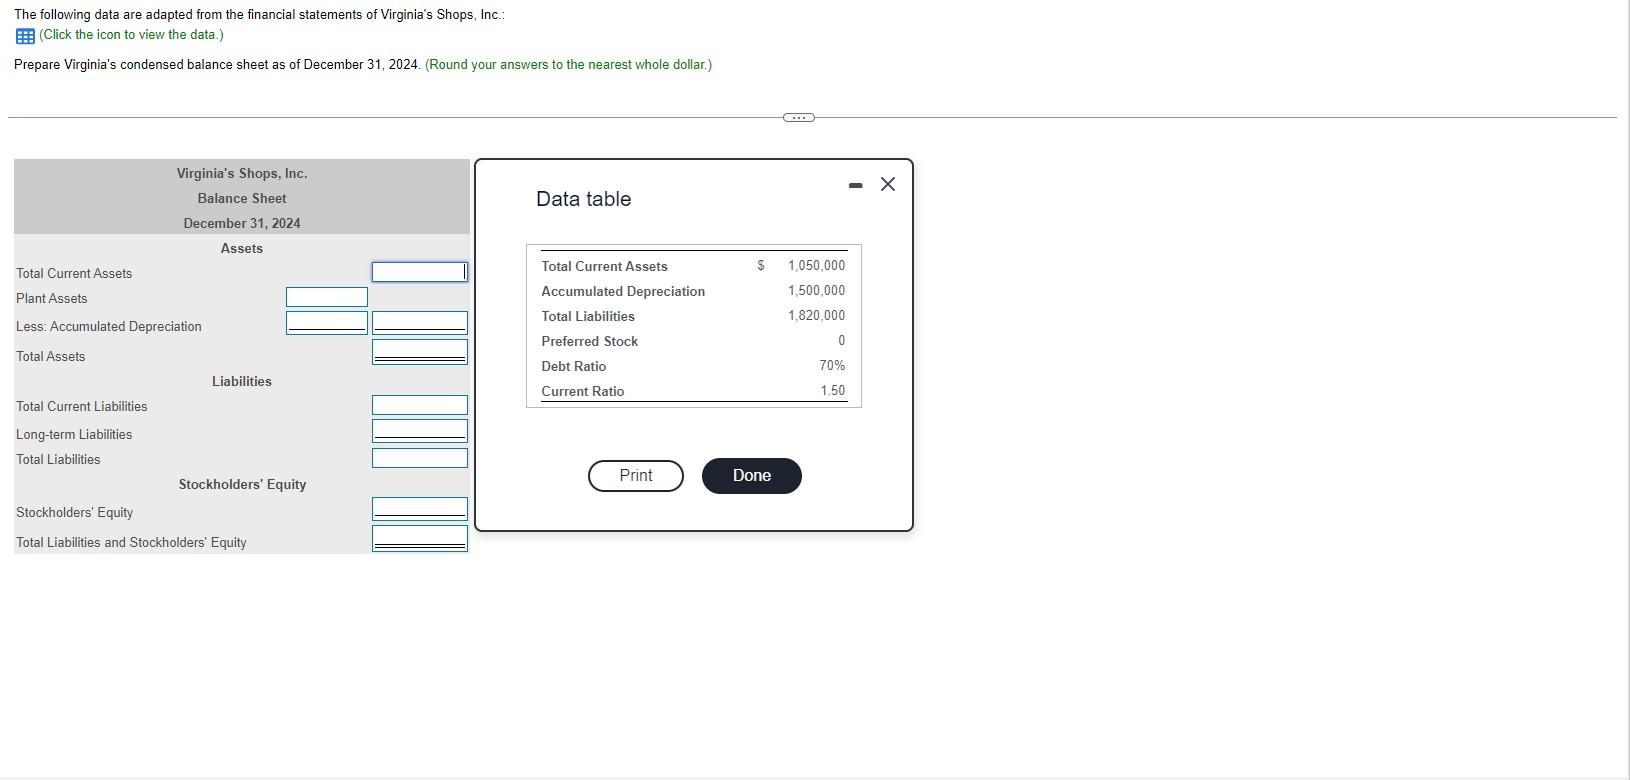This screenshot has width=1630, height=780.
Task: Click 'Total Liabilities and Stockholders' Equity' row label
Action: (x=131, y=543)
